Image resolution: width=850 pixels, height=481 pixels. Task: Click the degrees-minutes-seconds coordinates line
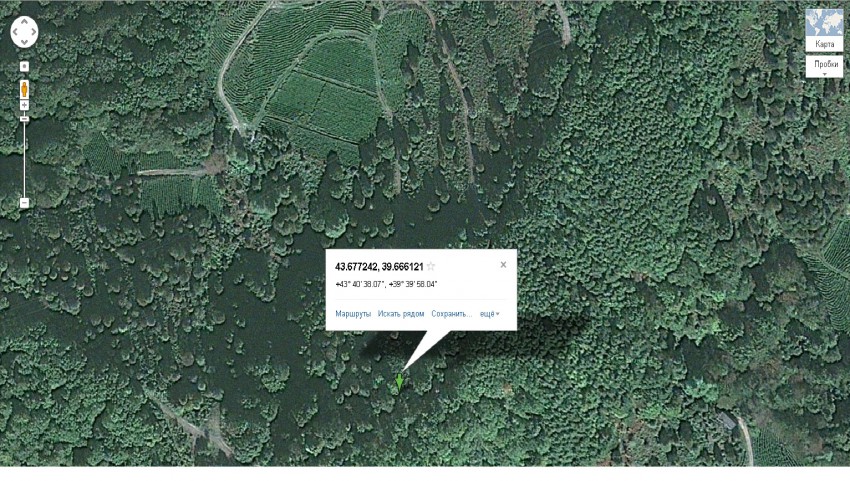click(x=386, y=284)
